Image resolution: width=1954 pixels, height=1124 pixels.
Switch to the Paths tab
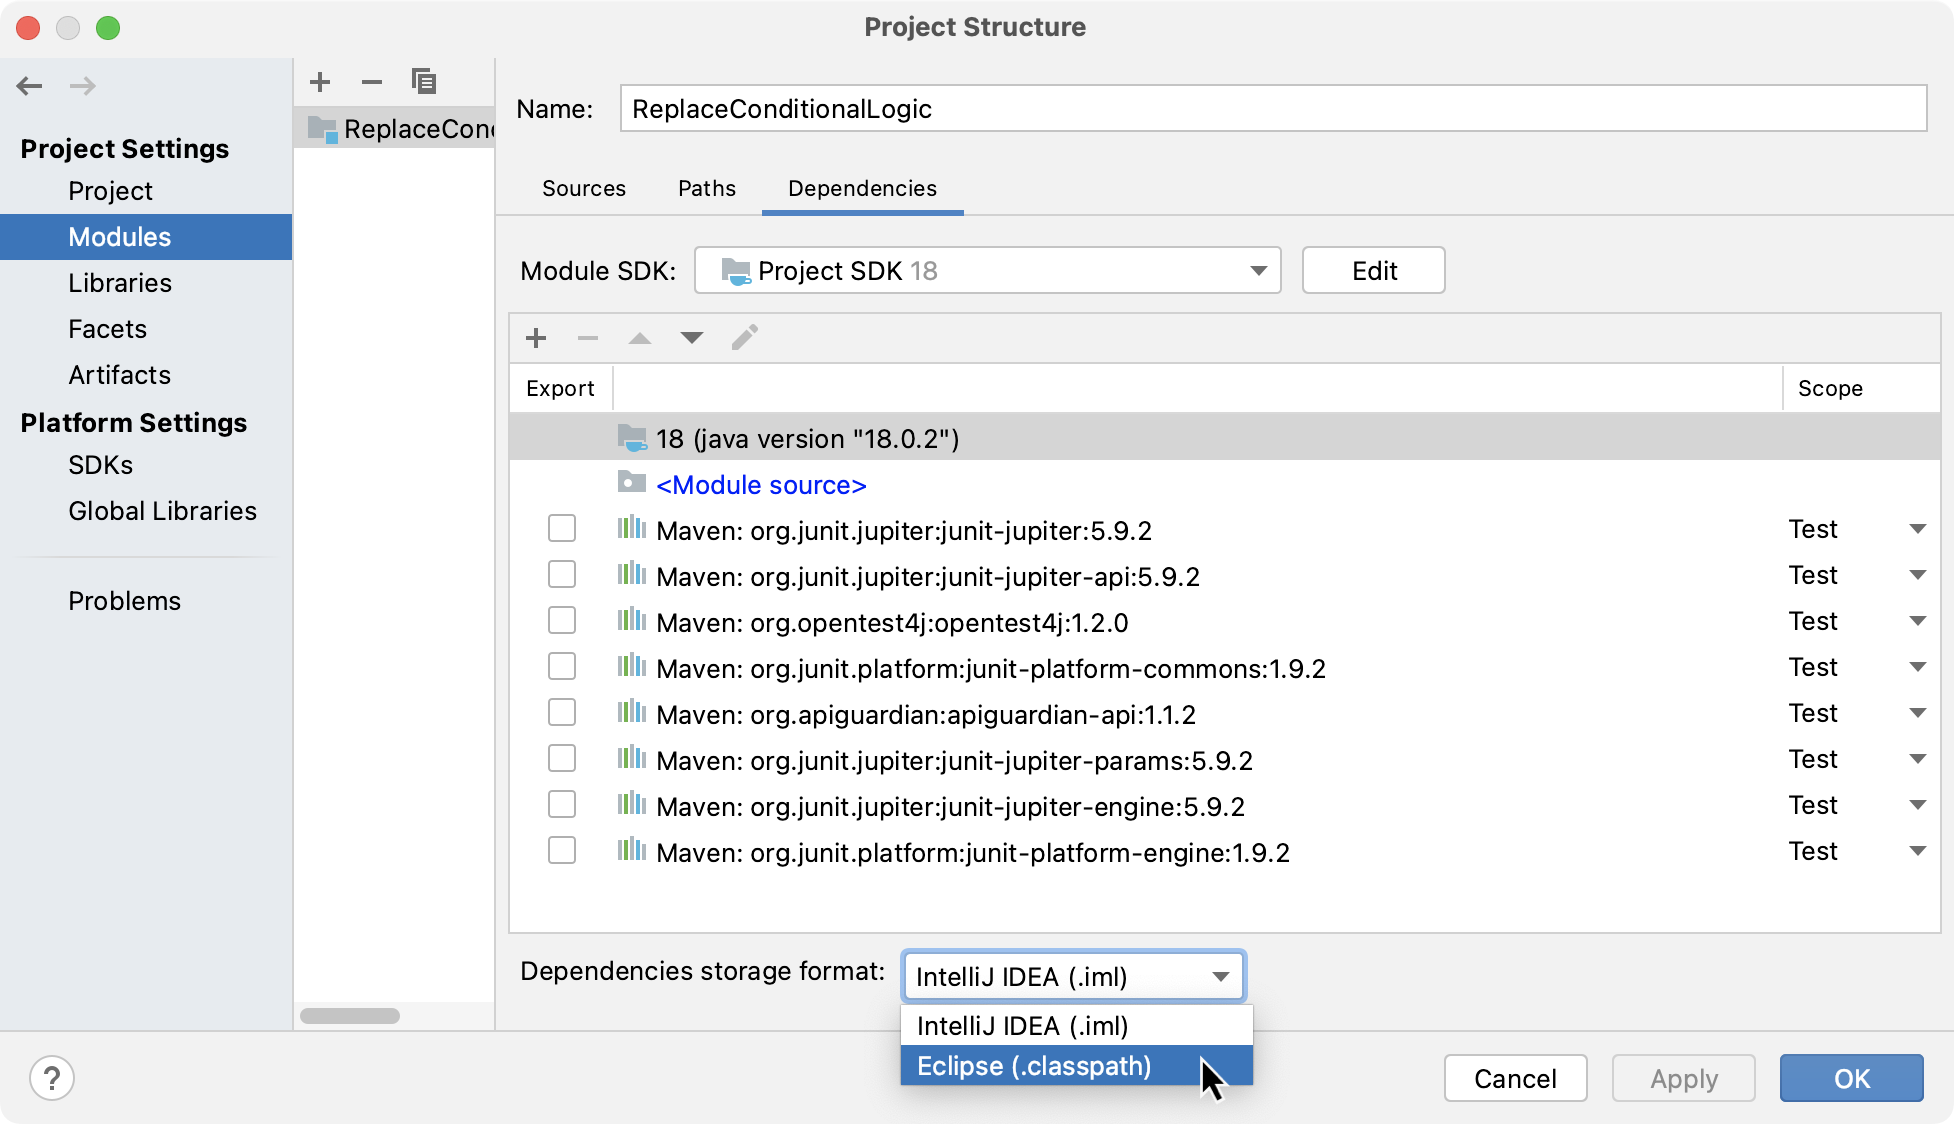point(706,189)
